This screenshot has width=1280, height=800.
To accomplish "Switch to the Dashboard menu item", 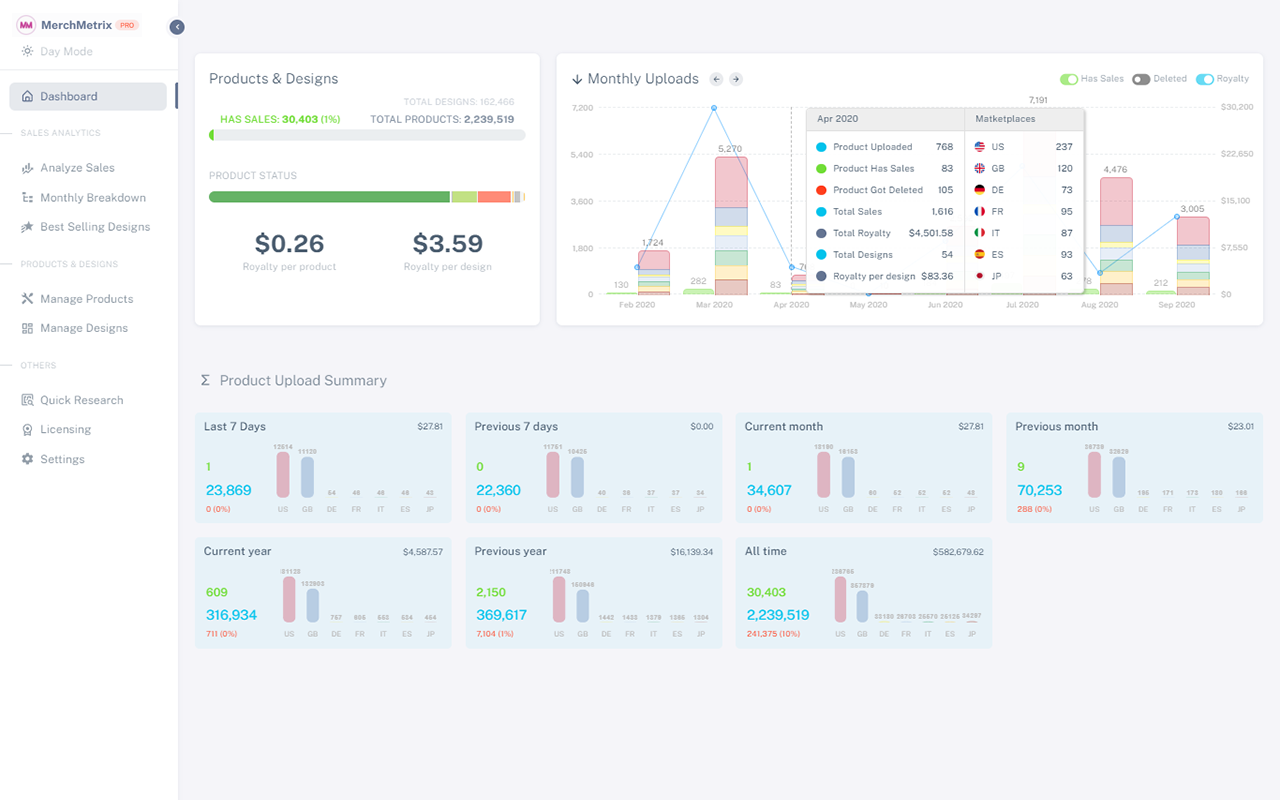I will point(88,96).
